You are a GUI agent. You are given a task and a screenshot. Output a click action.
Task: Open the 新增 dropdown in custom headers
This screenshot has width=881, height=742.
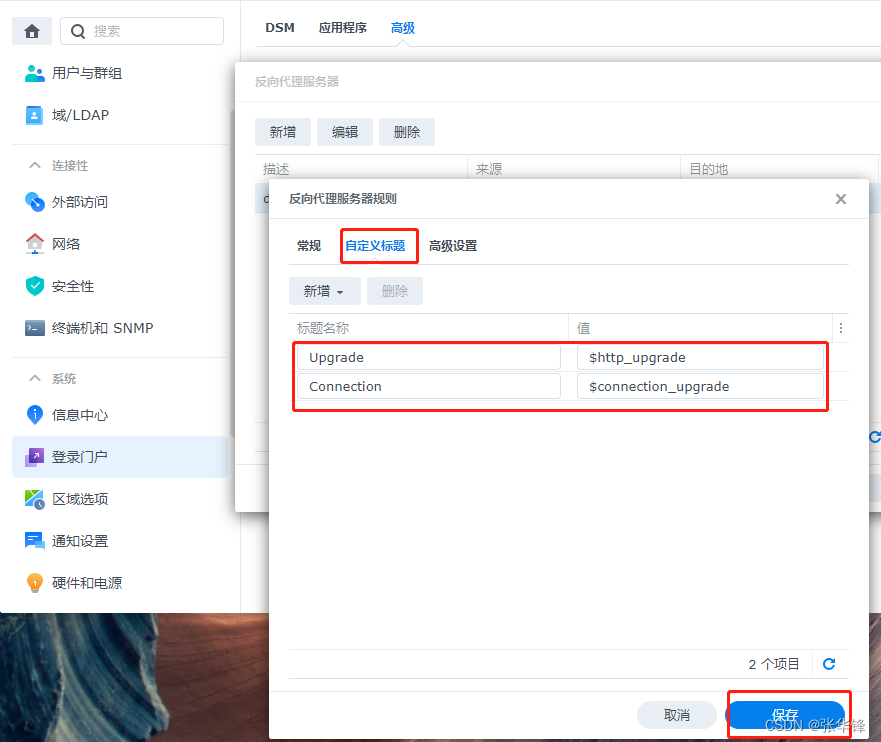pyautogui.click(x=325, y=291)
